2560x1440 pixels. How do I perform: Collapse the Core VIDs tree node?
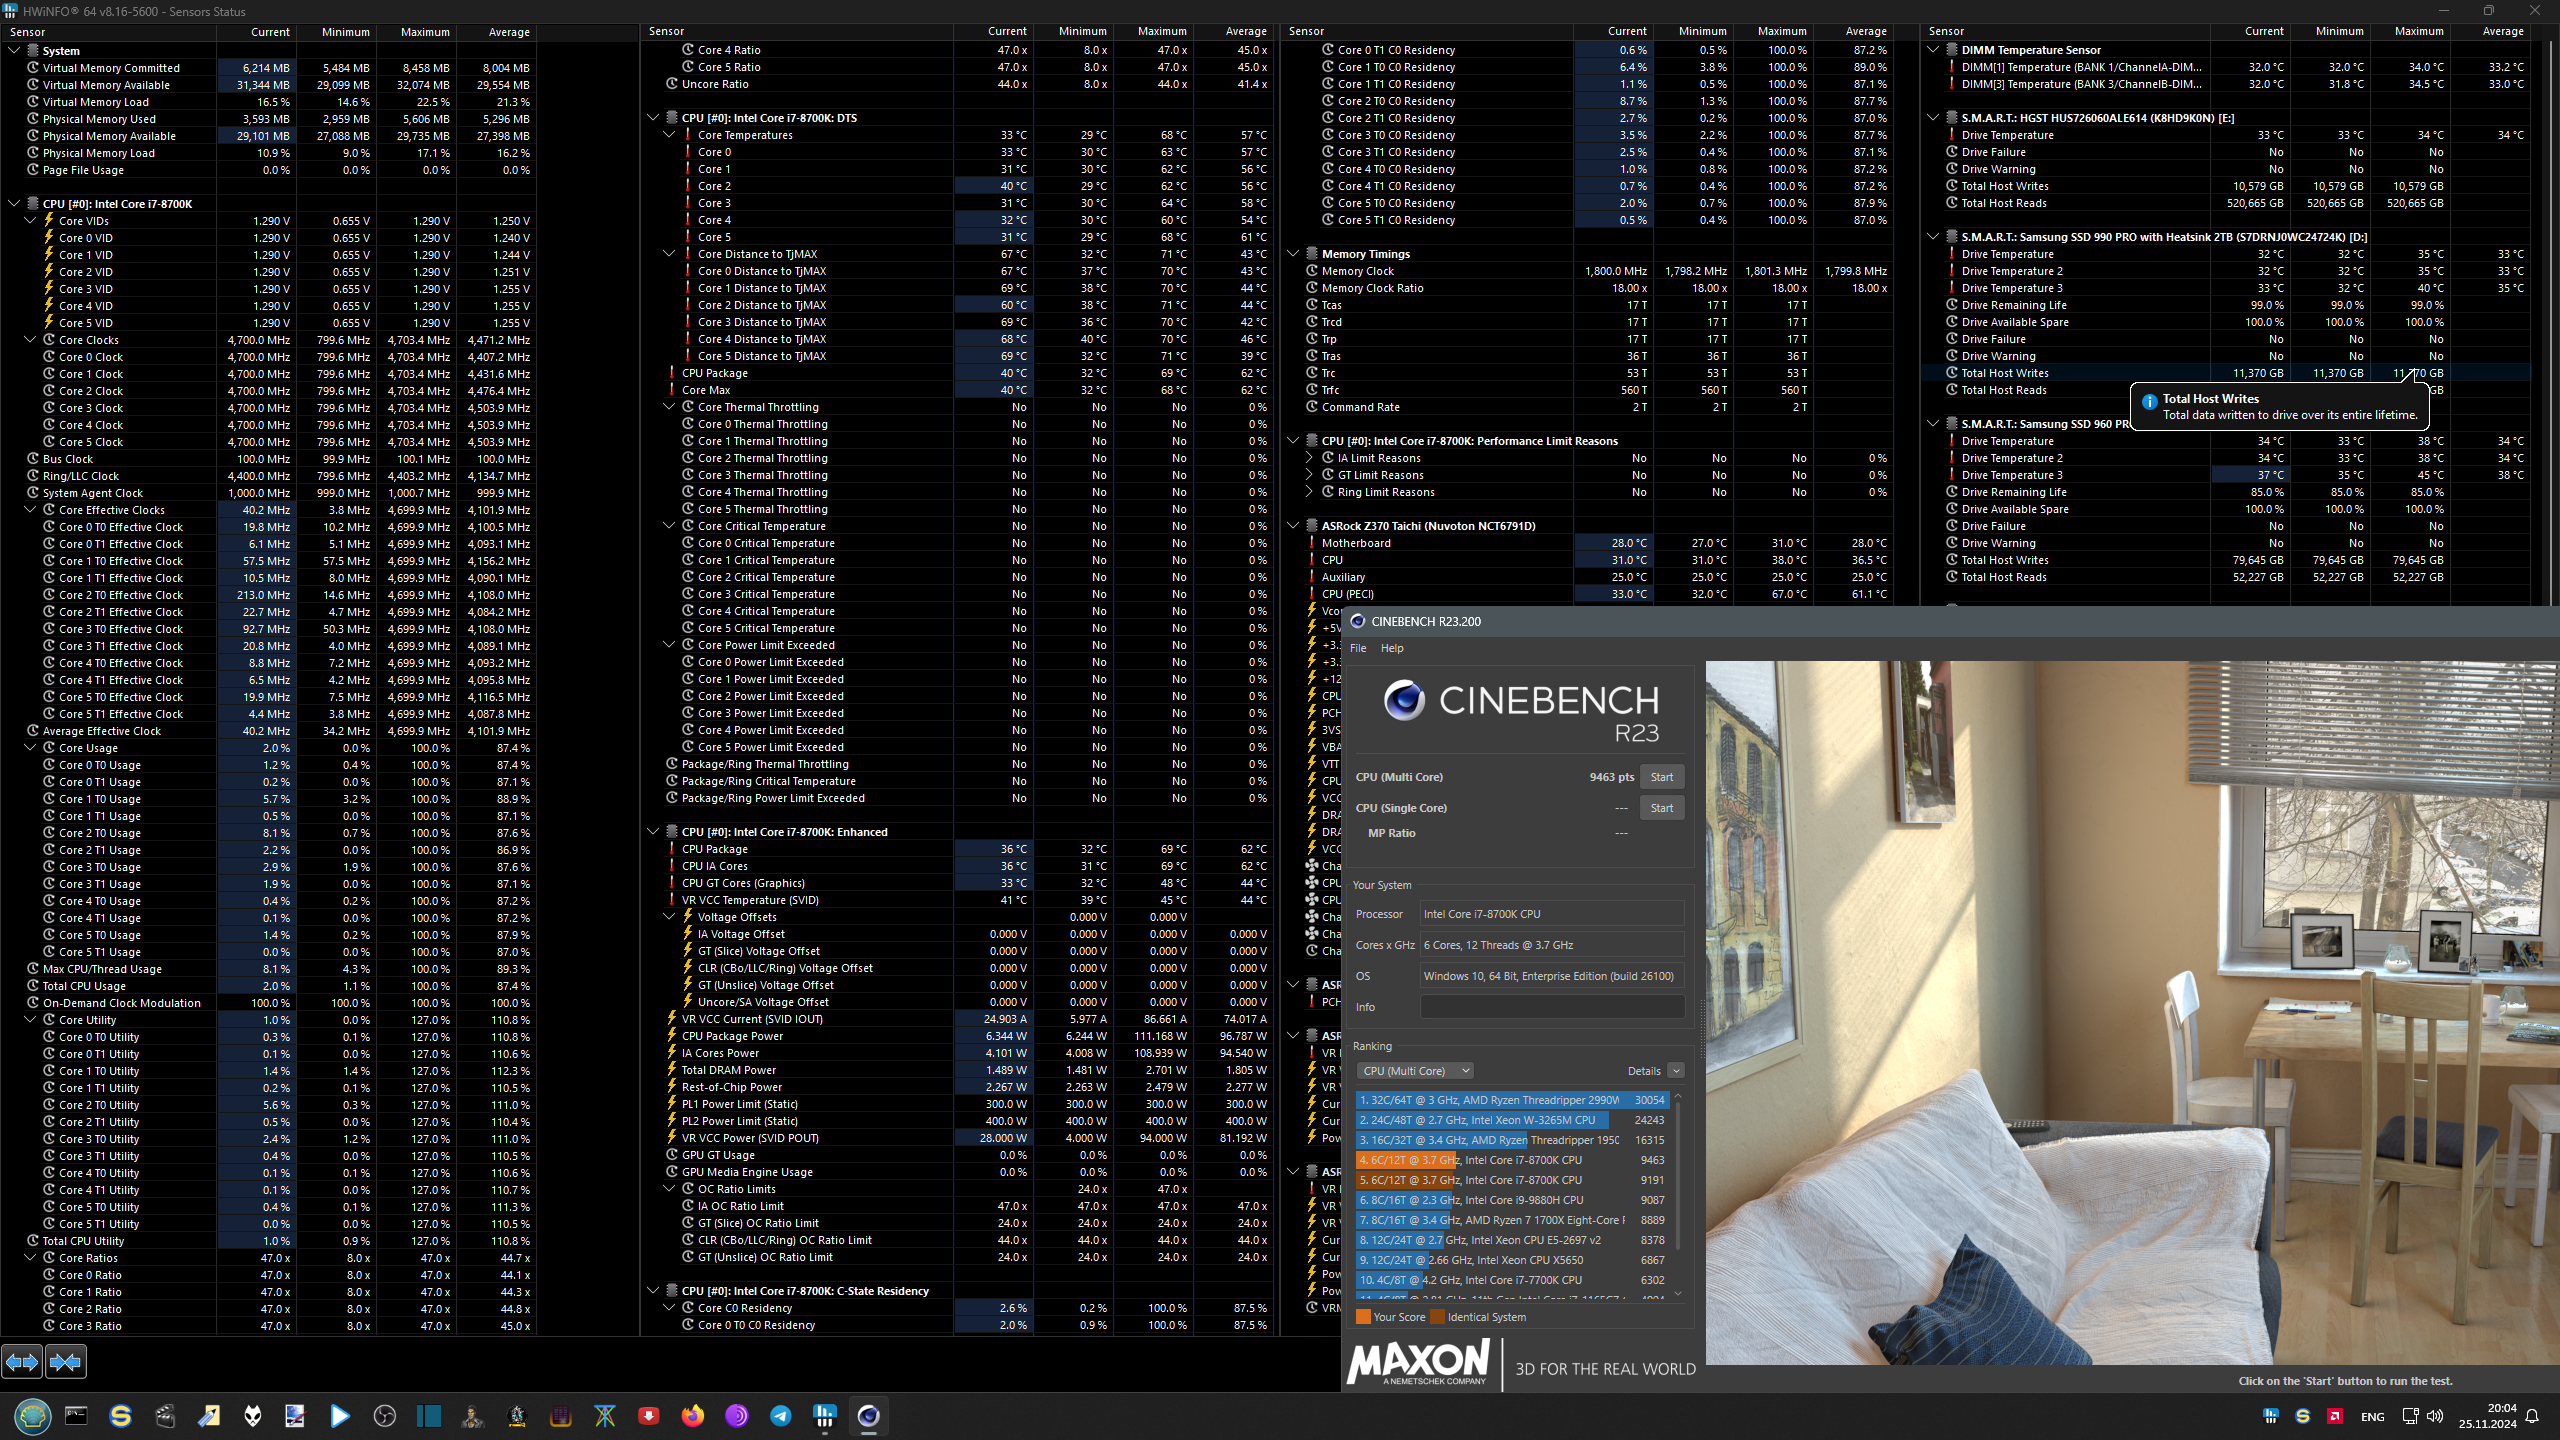30,221
